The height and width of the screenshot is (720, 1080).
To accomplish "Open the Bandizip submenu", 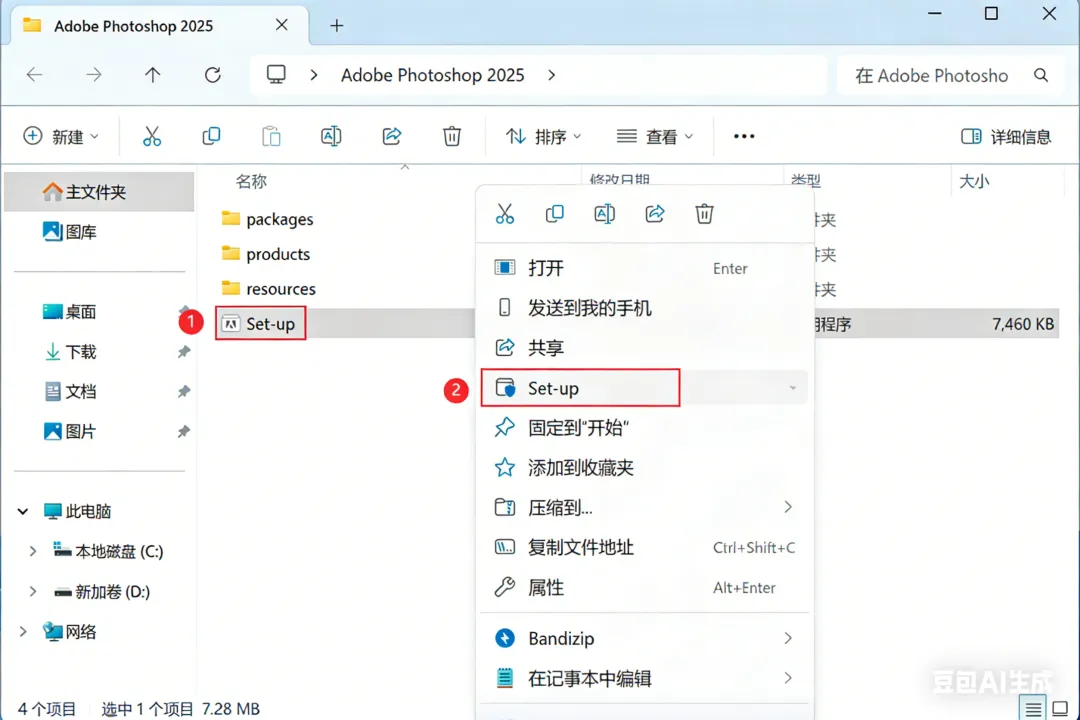I will (644, 639).
